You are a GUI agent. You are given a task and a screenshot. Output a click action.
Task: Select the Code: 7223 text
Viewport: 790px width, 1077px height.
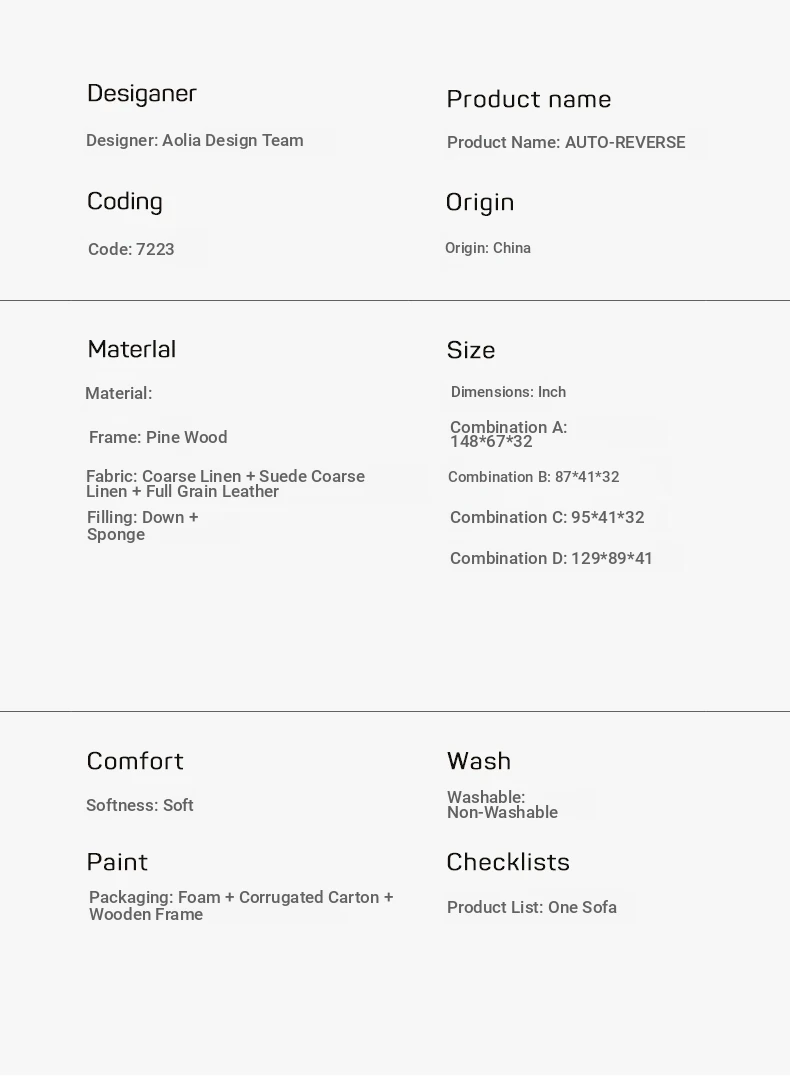tap(131, 250)
